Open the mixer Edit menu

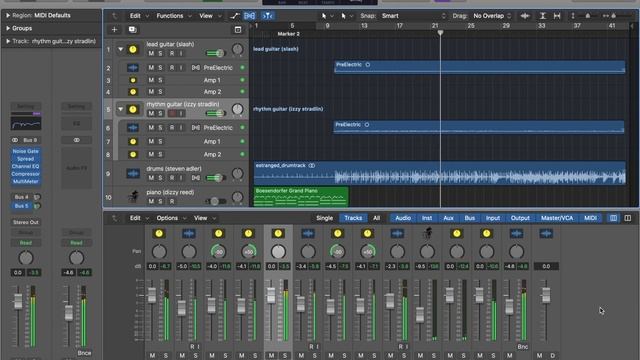pyautogui.click(x=138, y=218)
